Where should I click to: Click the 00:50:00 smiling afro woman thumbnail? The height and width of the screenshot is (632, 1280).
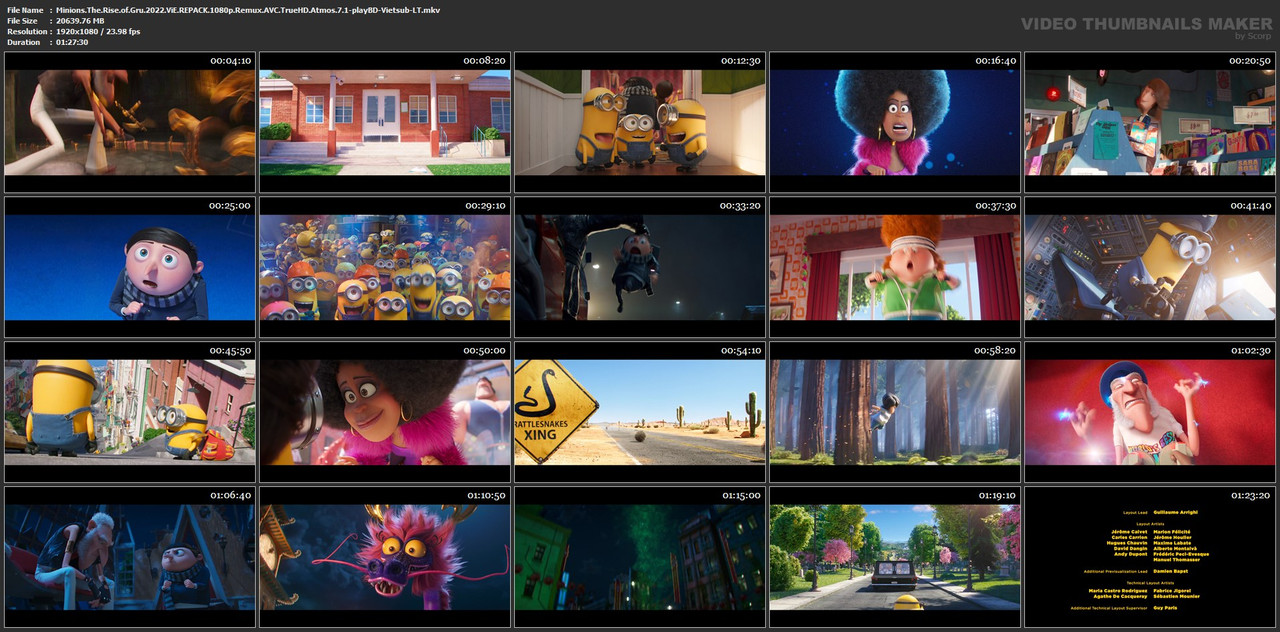point(385,412)
